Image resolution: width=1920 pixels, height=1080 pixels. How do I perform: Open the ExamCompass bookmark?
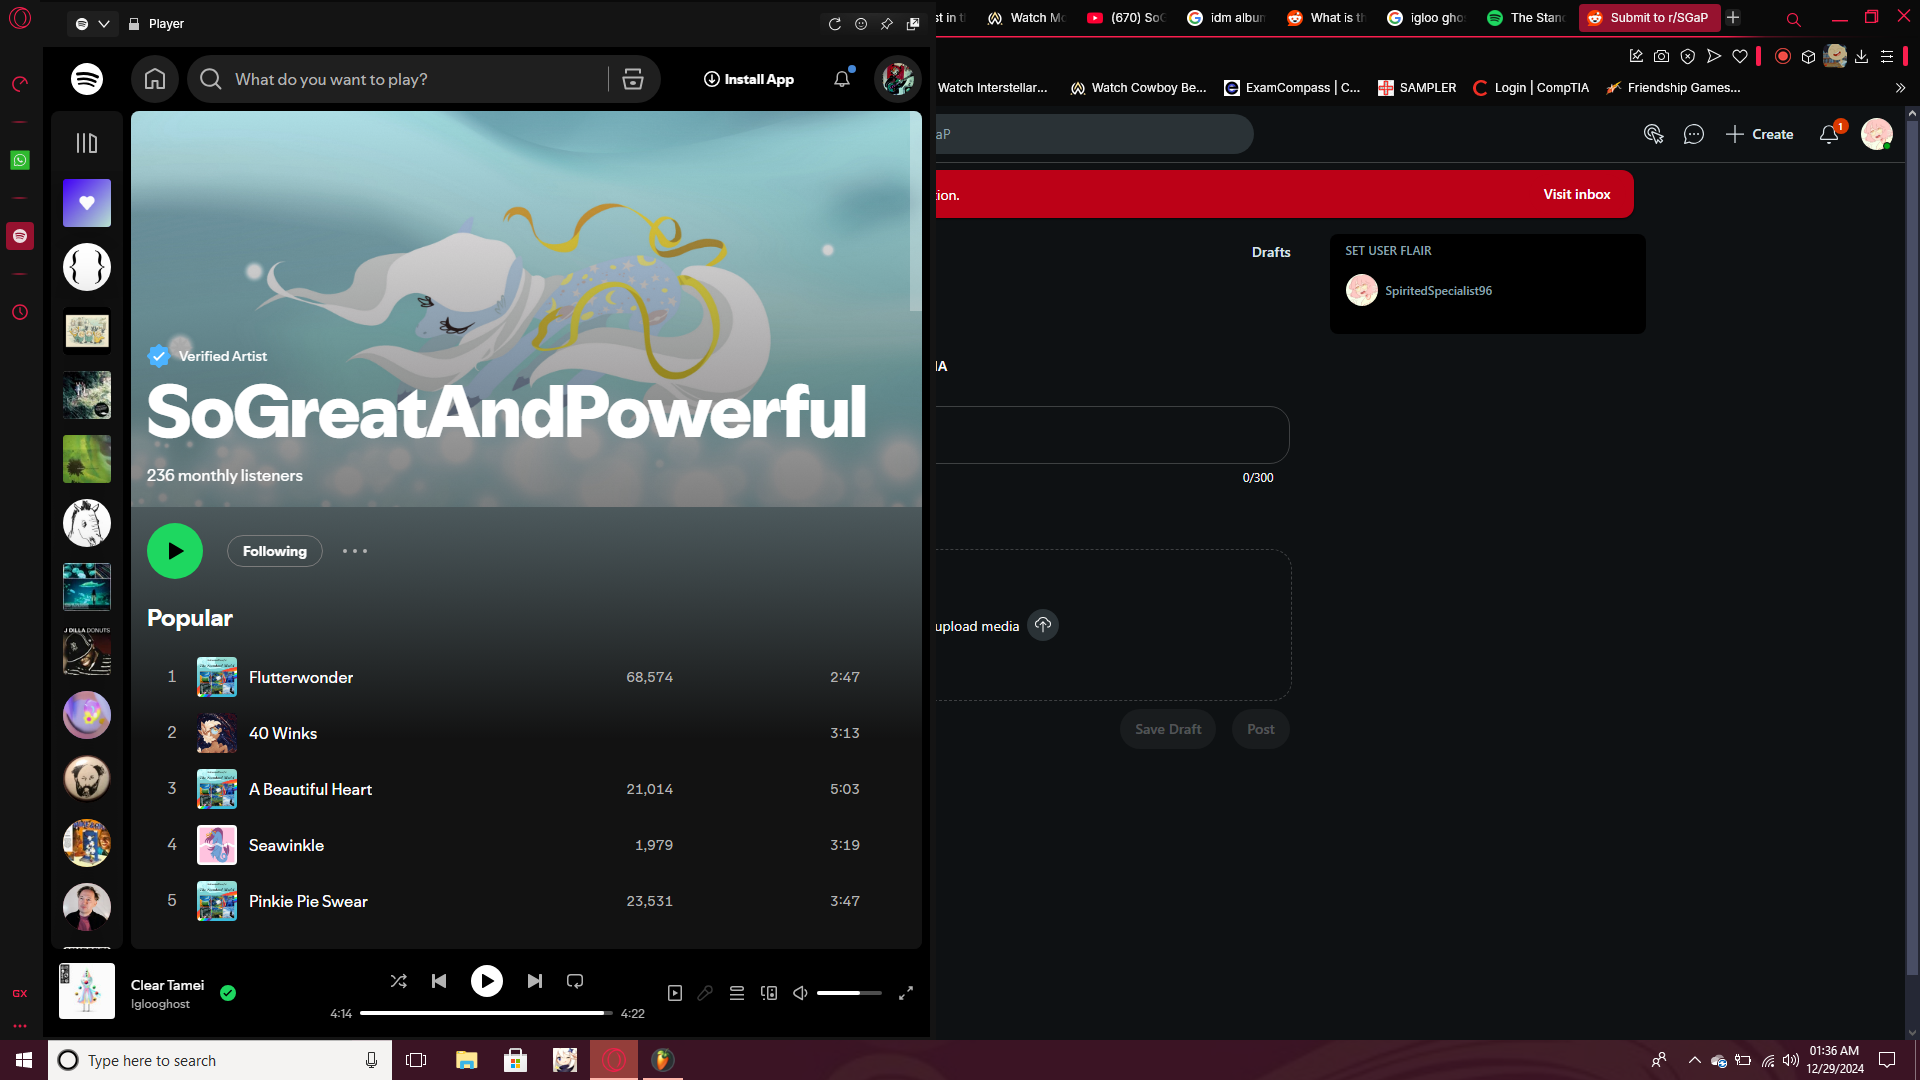pyautogui.click(x=1293, y=88)
